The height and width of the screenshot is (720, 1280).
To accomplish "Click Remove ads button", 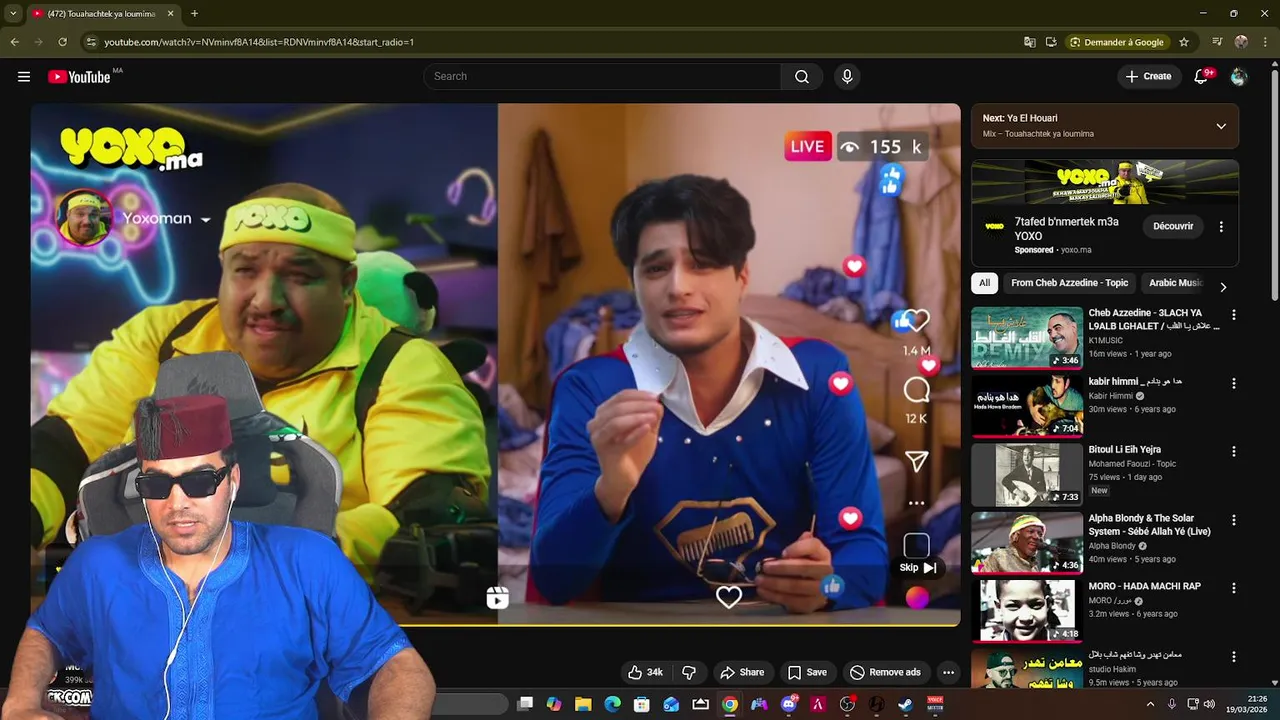I will [885, 672].
